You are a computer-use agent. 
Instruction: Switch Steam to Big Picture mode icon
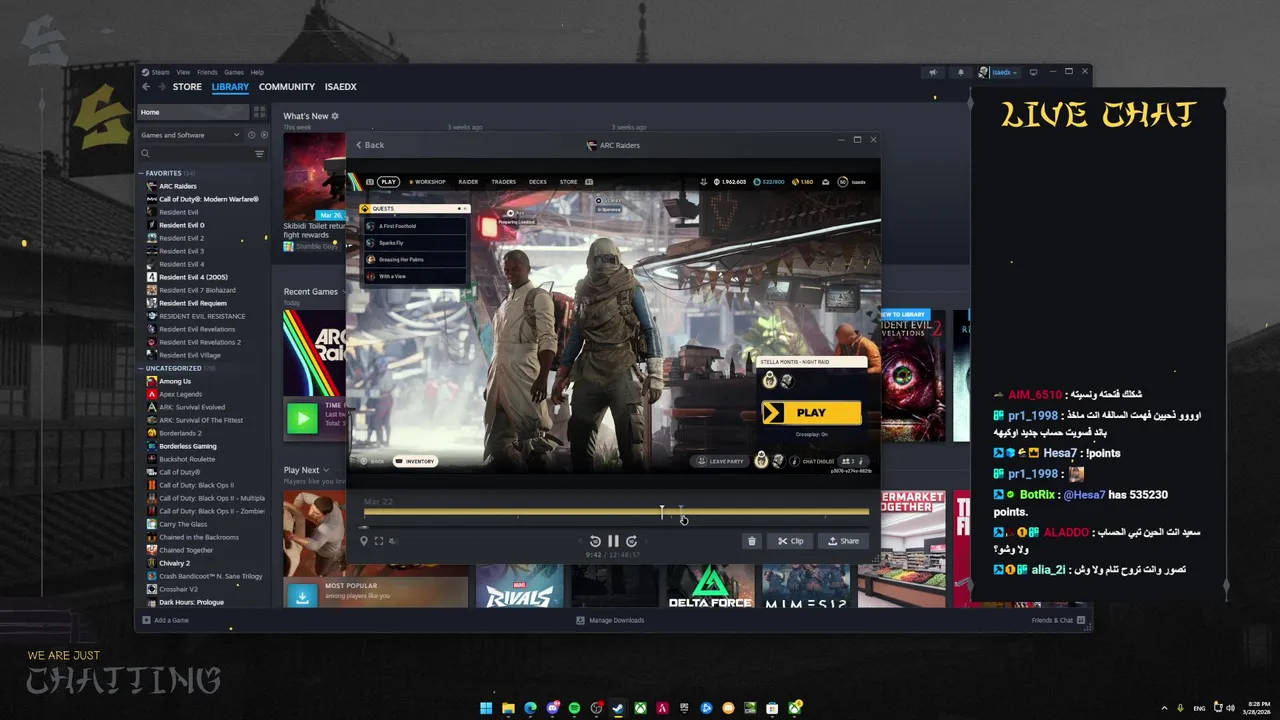point(1033,72)
